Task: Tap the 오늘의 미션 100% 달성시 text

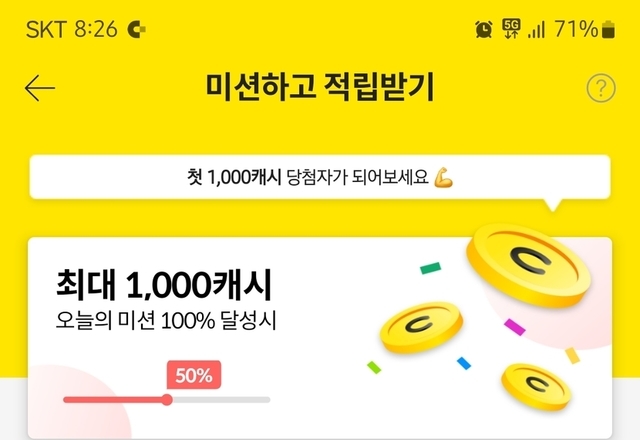Action: pos(163,323)
